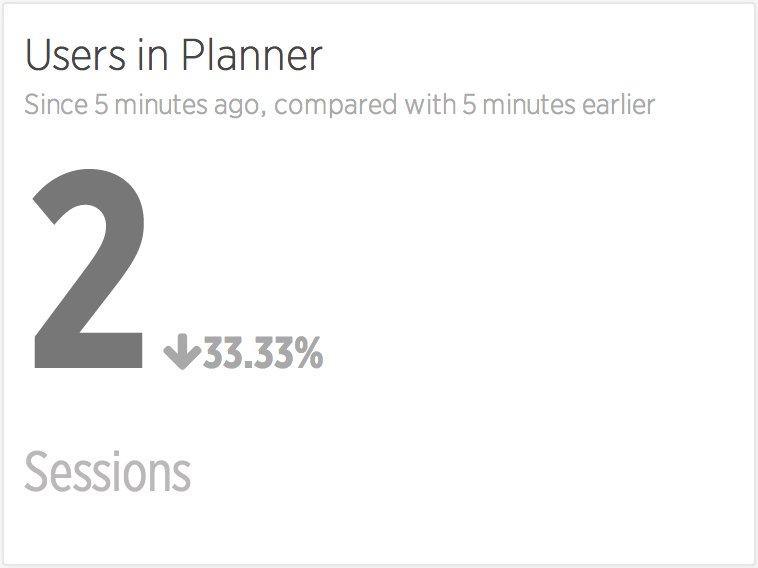Click the word Planner in the title
758x568 pixels.
(252, 55)
